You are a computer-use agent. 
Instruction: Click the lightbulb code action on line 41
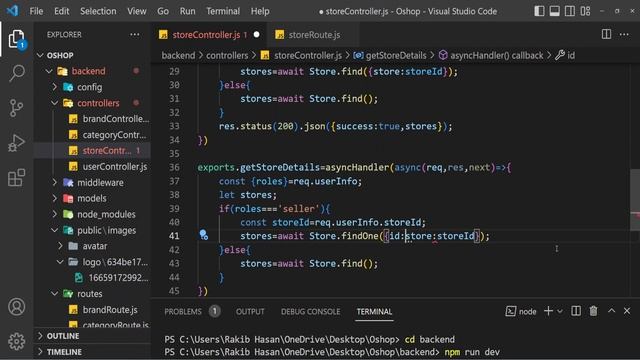(203, 235)
